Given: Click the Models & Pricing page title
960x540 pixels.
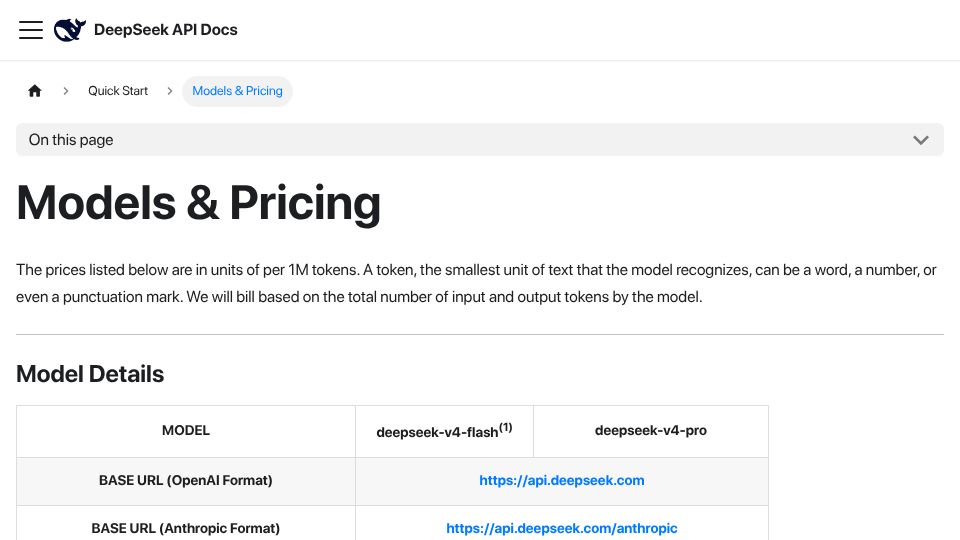Looking at the screenshot, I should [x=198, y=203].
